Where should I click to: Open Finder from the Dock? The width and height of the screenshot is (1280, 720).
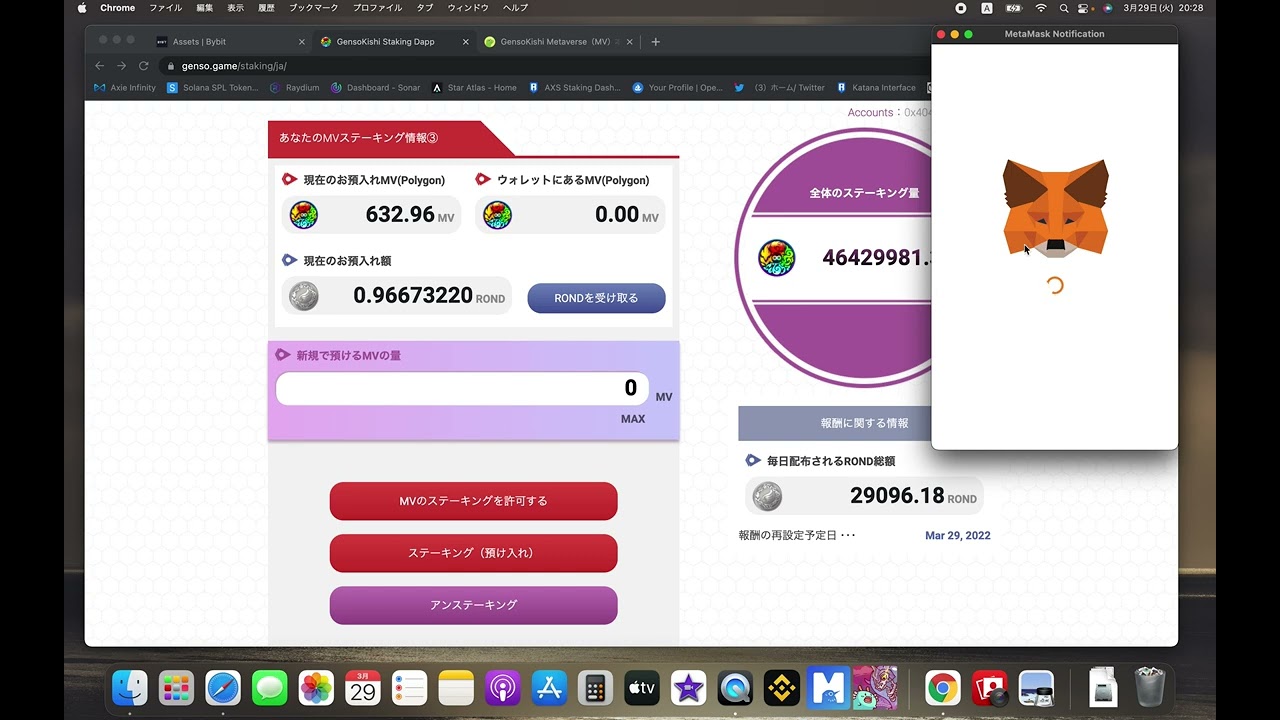pyautogui.click(x=130, y=688)
